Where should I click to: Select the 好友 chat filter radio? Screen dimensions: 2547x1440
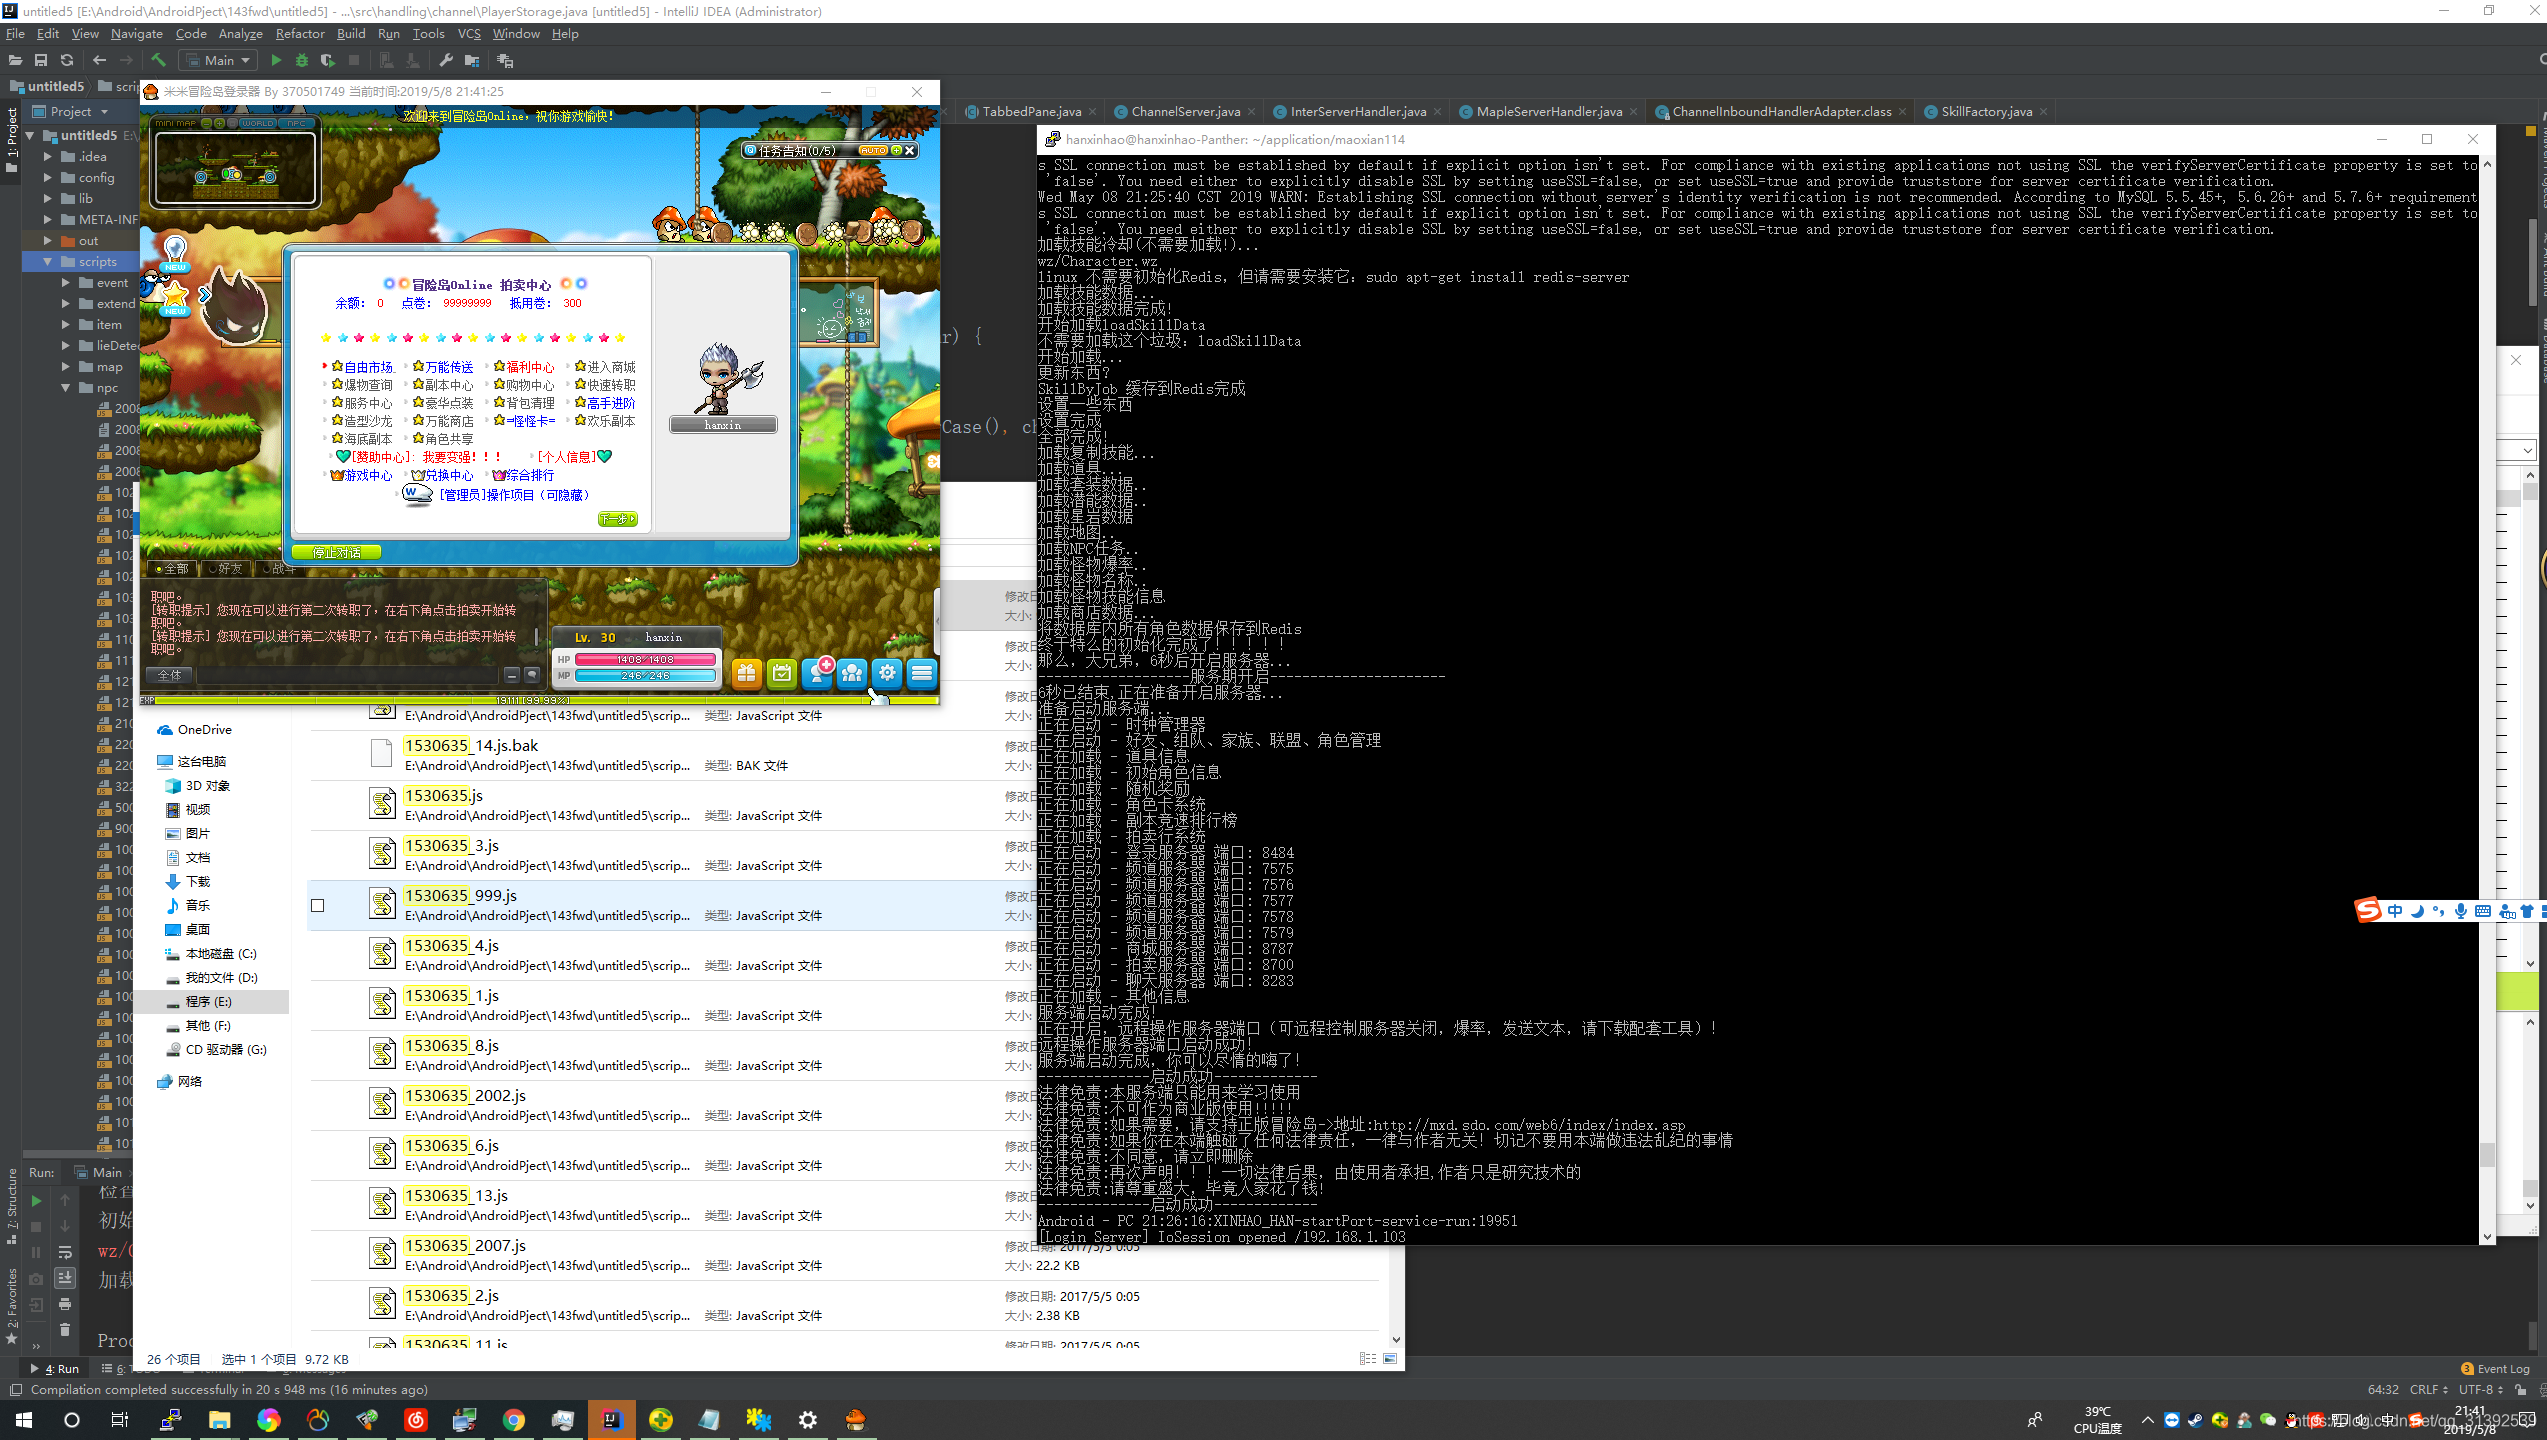coord(213,569)
